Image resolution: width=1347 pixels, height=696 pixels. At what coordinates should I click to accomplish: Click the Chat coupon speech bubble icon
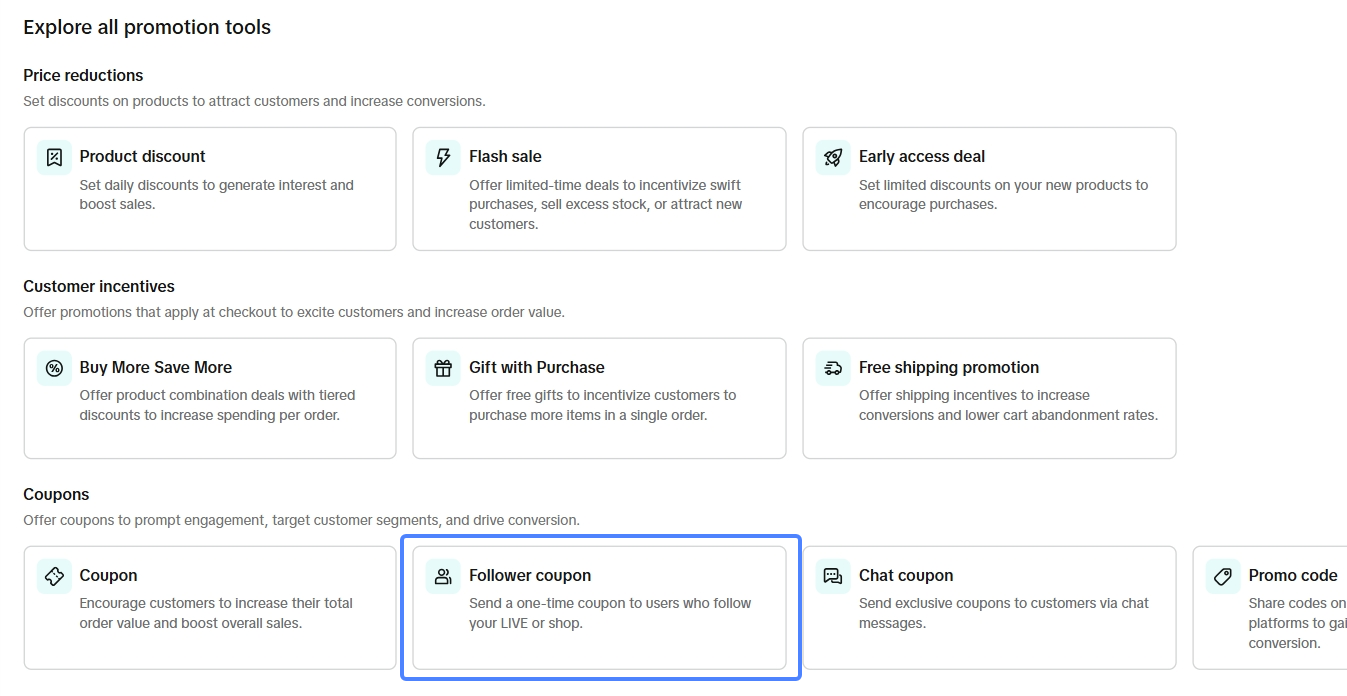833,576
